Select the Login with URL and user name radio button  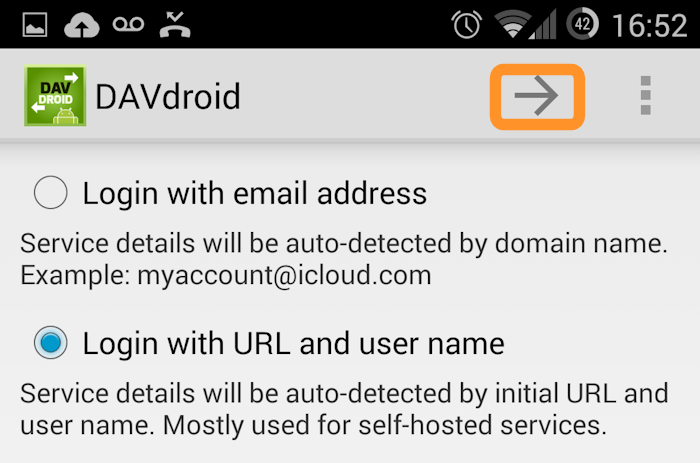pyautogui.click(x=50, y=343)
